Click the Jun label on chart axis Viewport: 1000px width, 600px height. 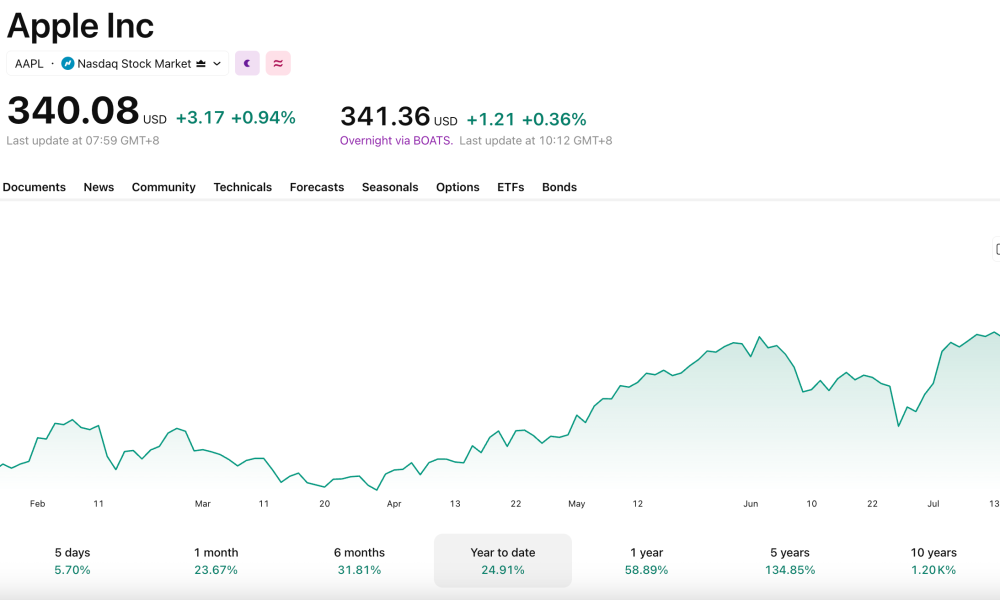(751, 504)
